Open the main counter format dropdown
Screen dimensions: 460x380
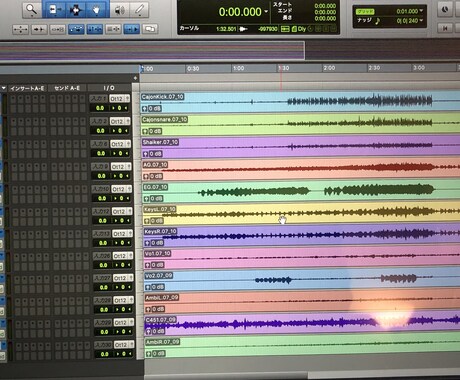266,12
